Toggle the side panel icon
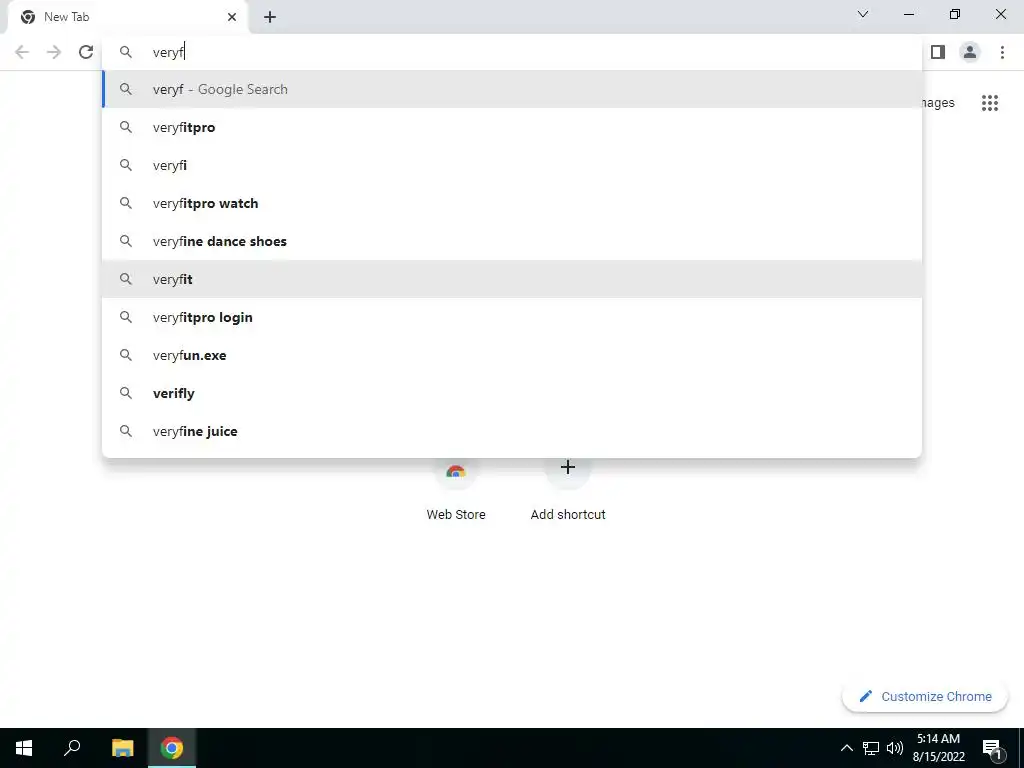The width and height of the screenshot is (1024, 768). [938, 52]
